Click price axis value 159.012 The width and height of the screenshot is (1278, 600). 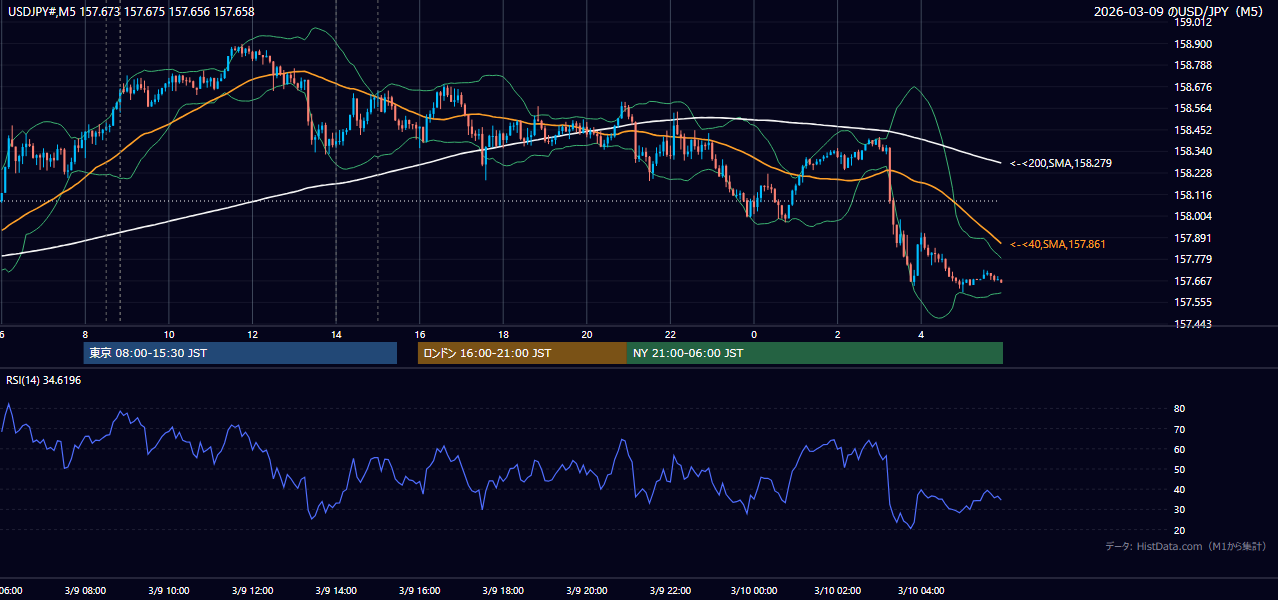[1193, 22]
